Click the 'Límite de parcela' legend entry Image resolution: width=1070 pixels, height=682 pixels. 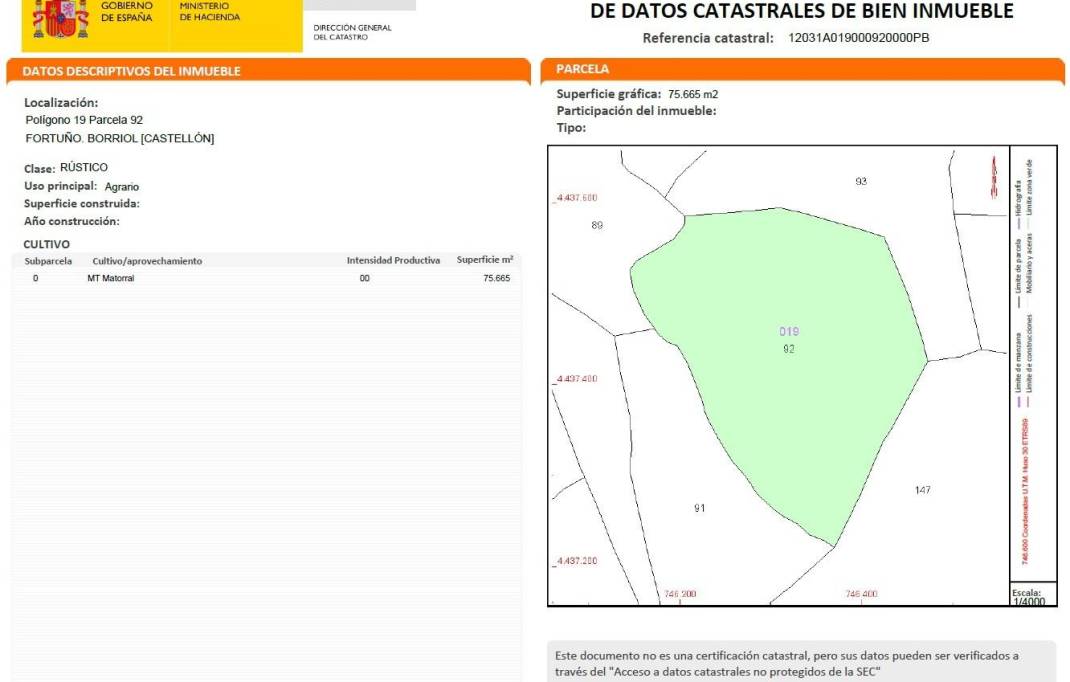coord(1017,273)
